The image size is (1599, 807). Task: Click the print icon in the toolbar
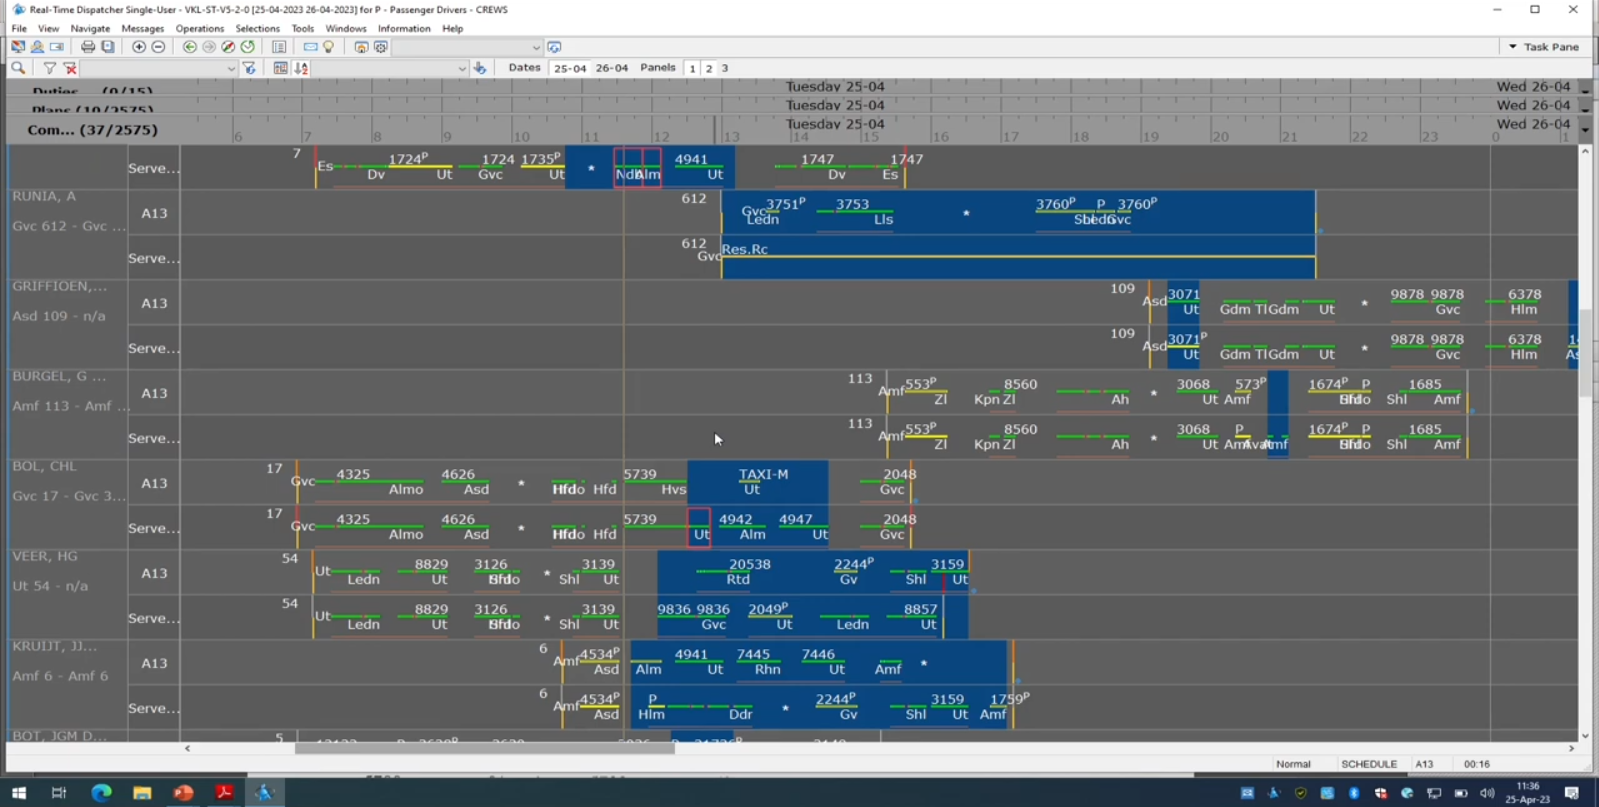[x=88, y=47]
